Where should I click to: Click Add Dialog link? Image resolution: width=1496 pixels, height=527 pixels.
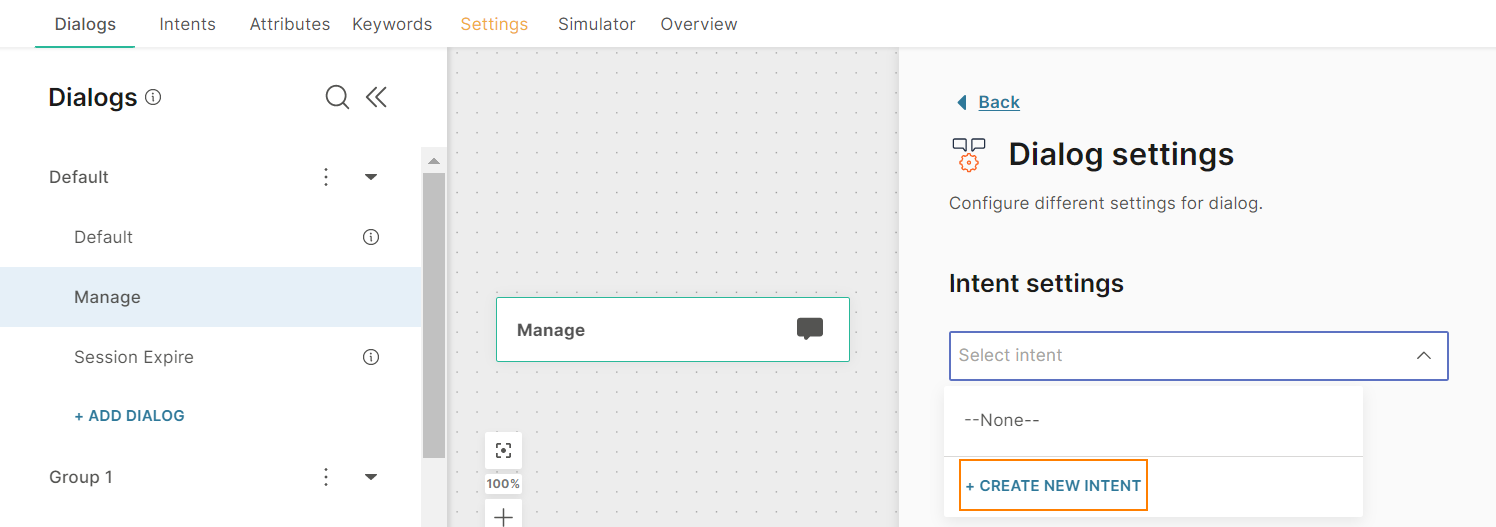[129, 416]
